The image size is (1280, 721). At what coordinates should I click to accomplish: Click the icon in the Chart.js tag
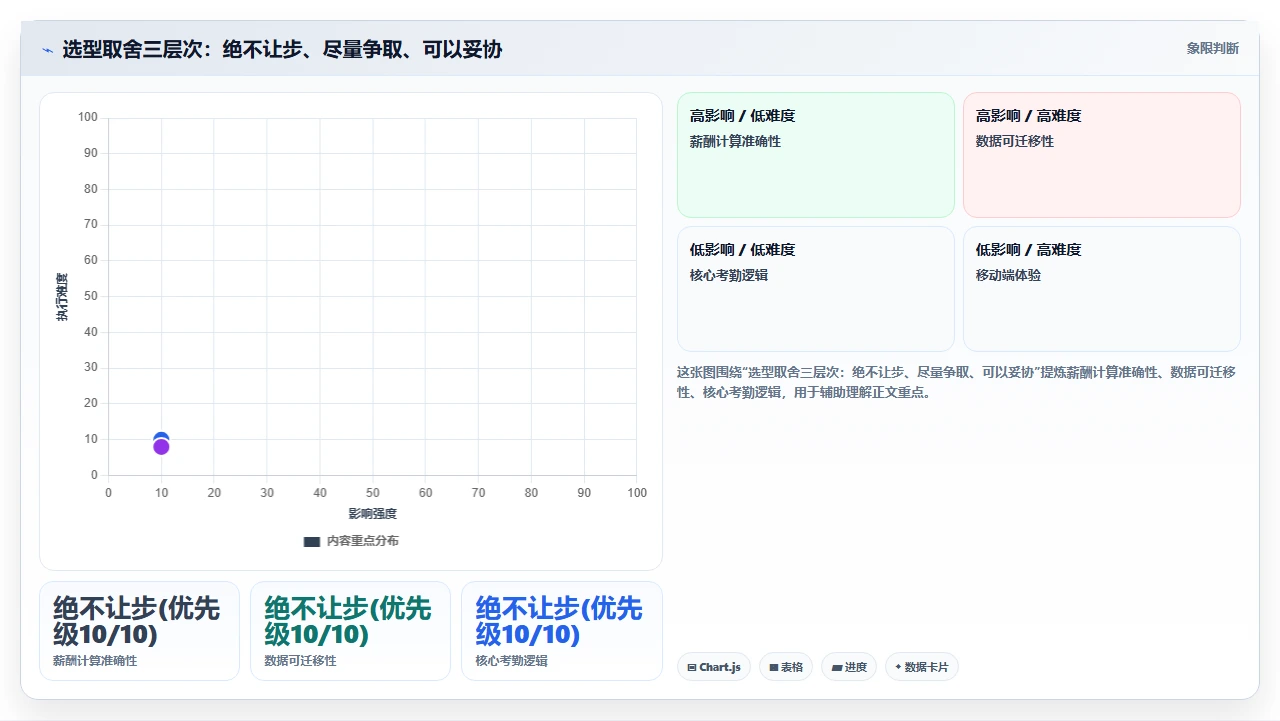[692, 667]
